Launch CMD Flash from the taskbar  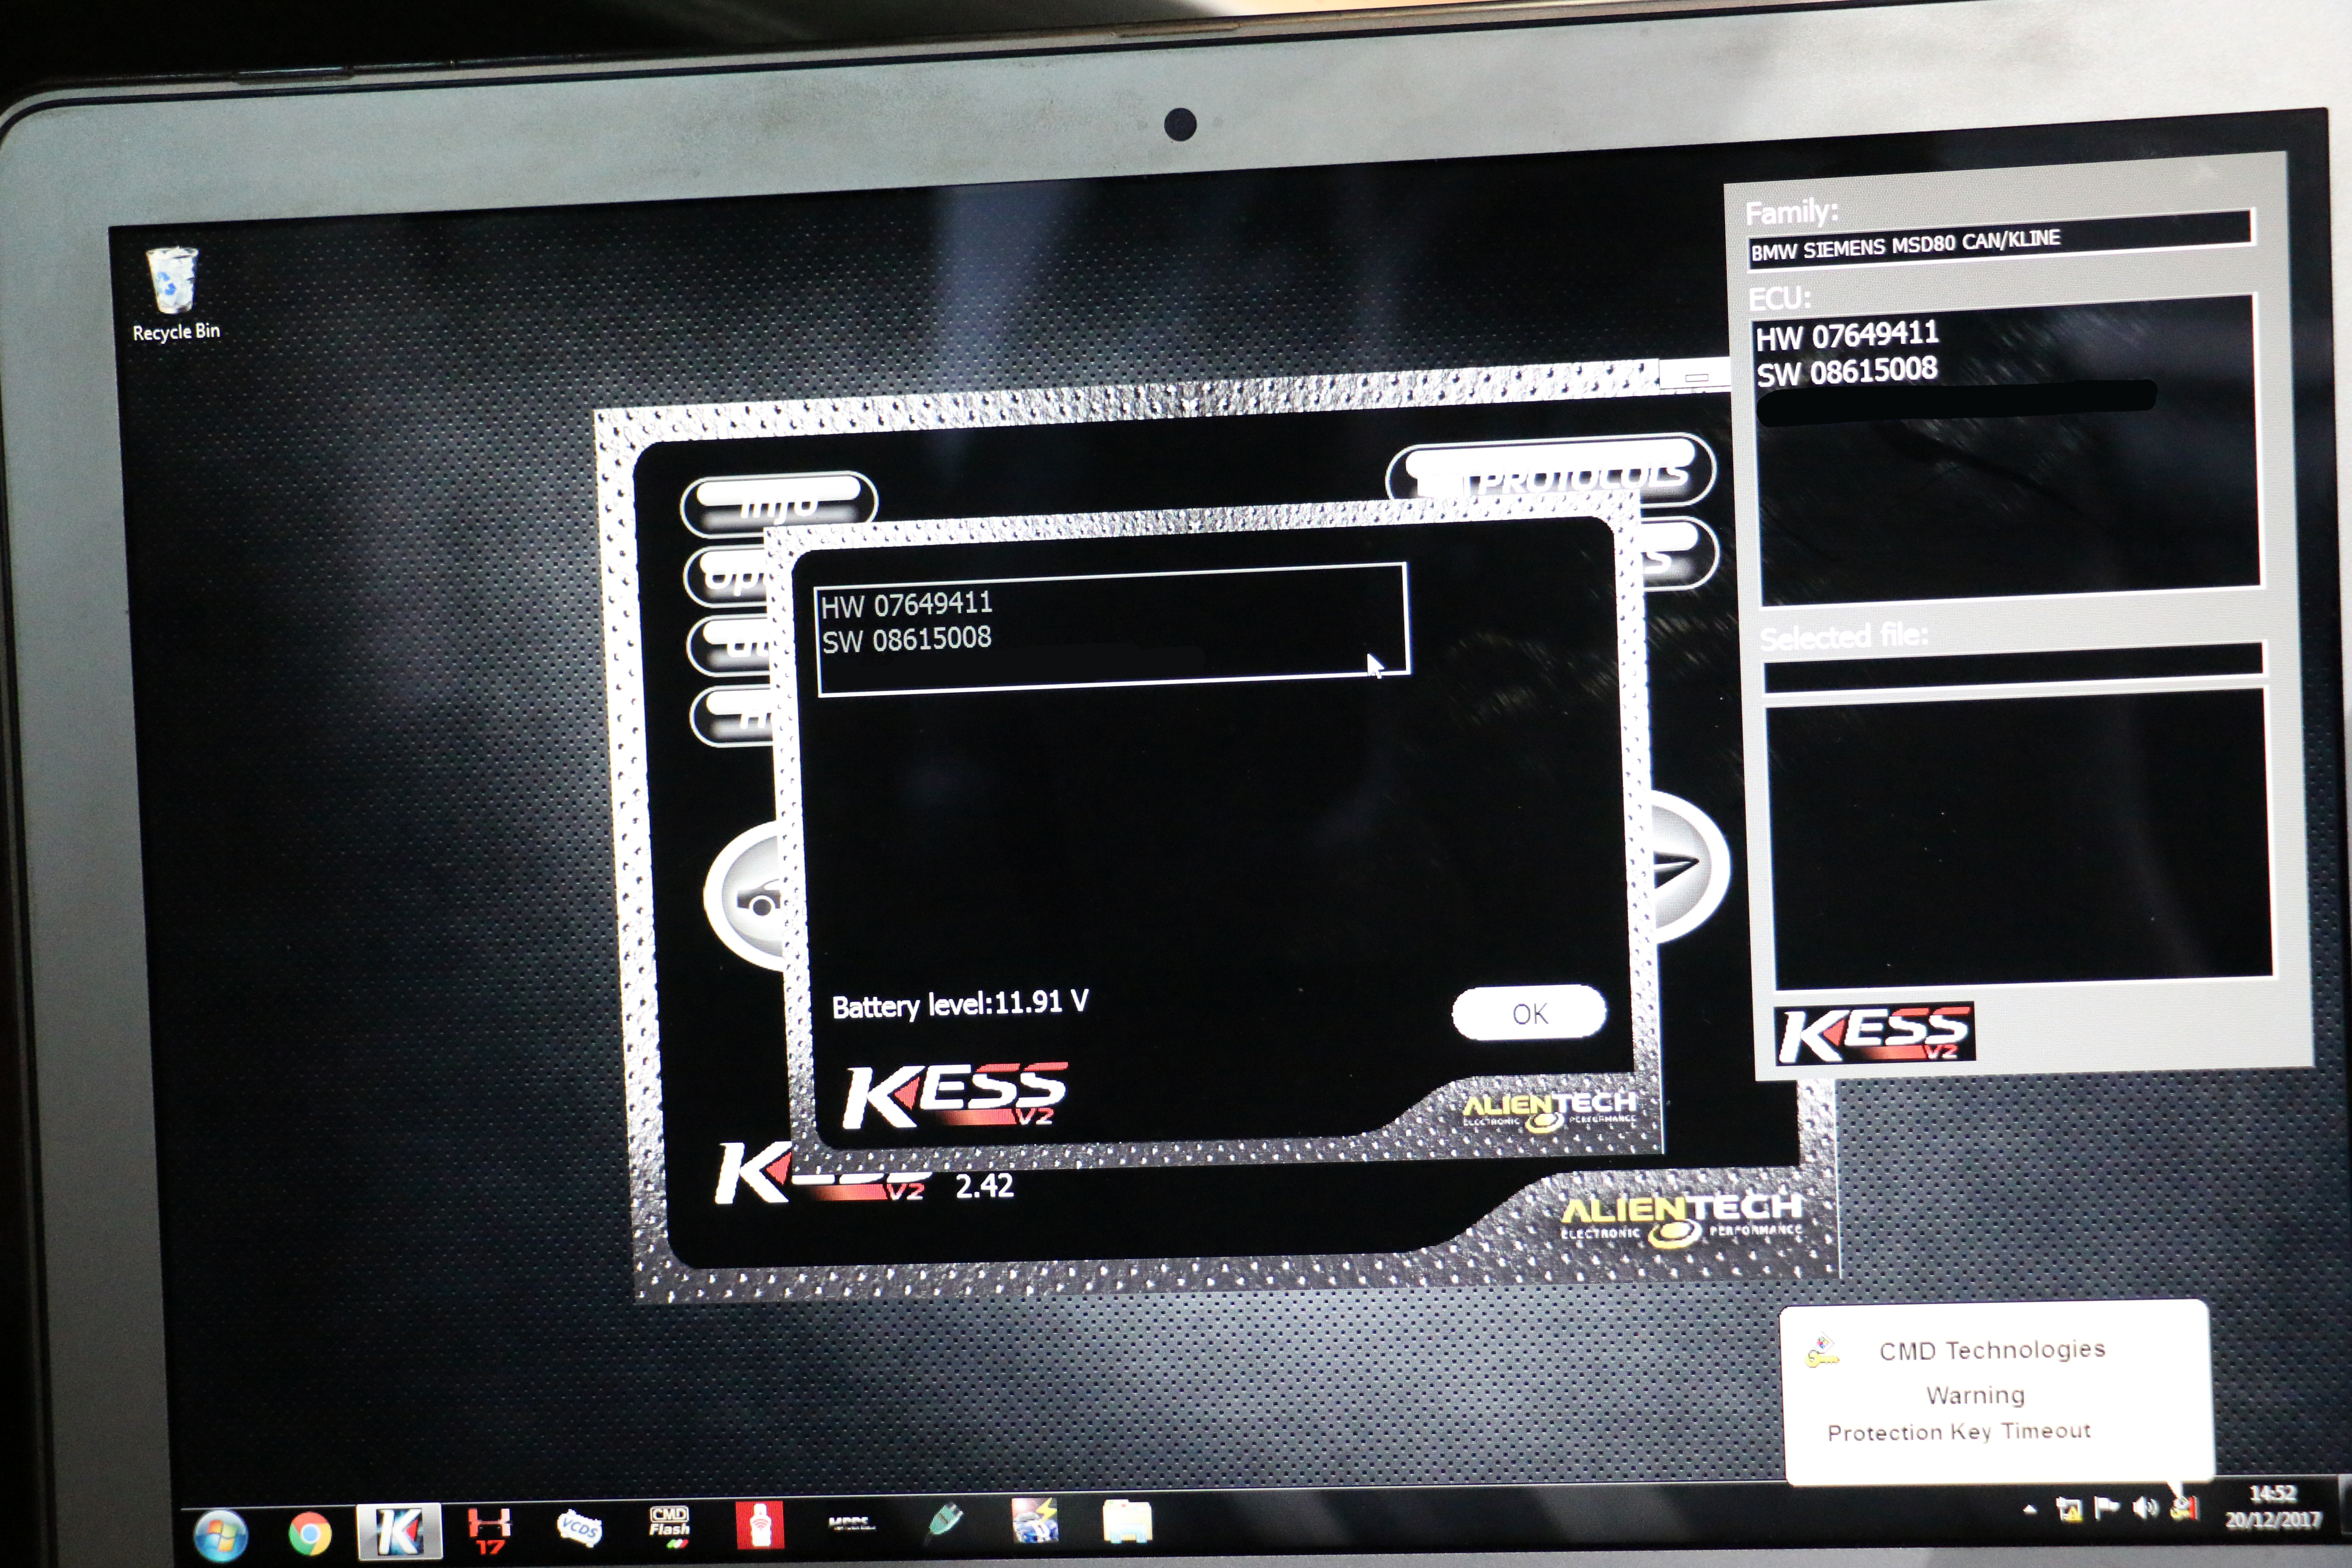pos(669,1527)
